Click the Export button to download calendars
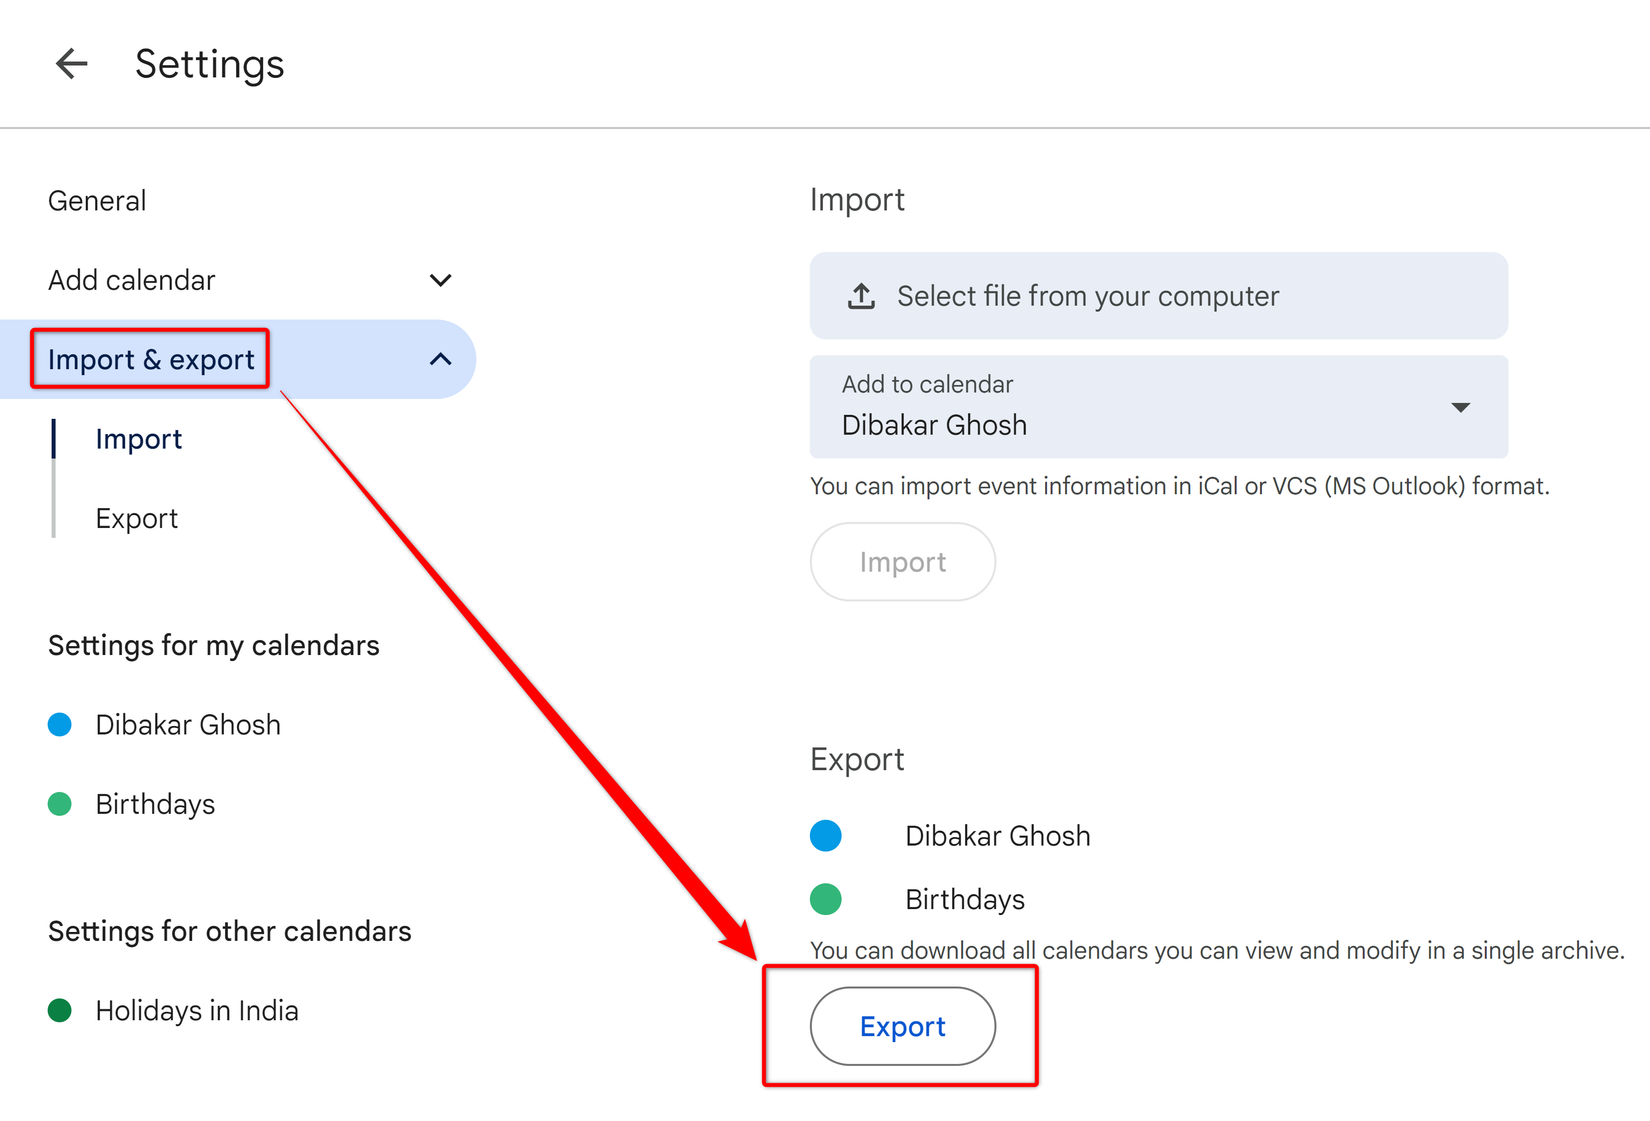The height and width of the screenshot is (1121, 1650). [901, 1026]
